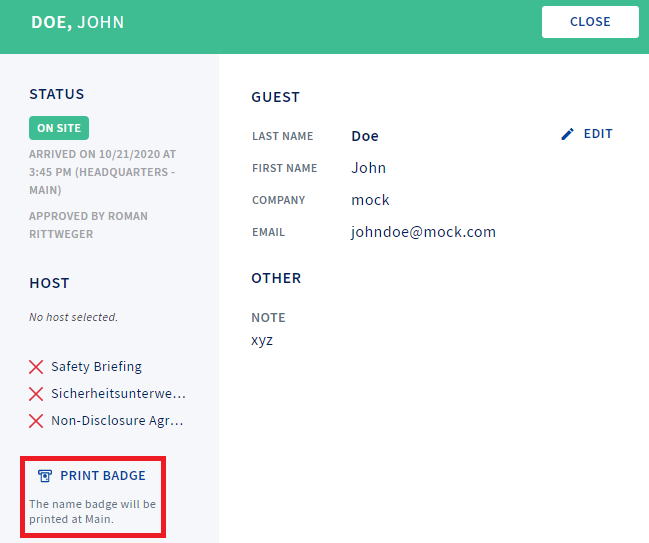Click the pencil edit icon
This screenshot has width=649, height=543.
(567, 134)
